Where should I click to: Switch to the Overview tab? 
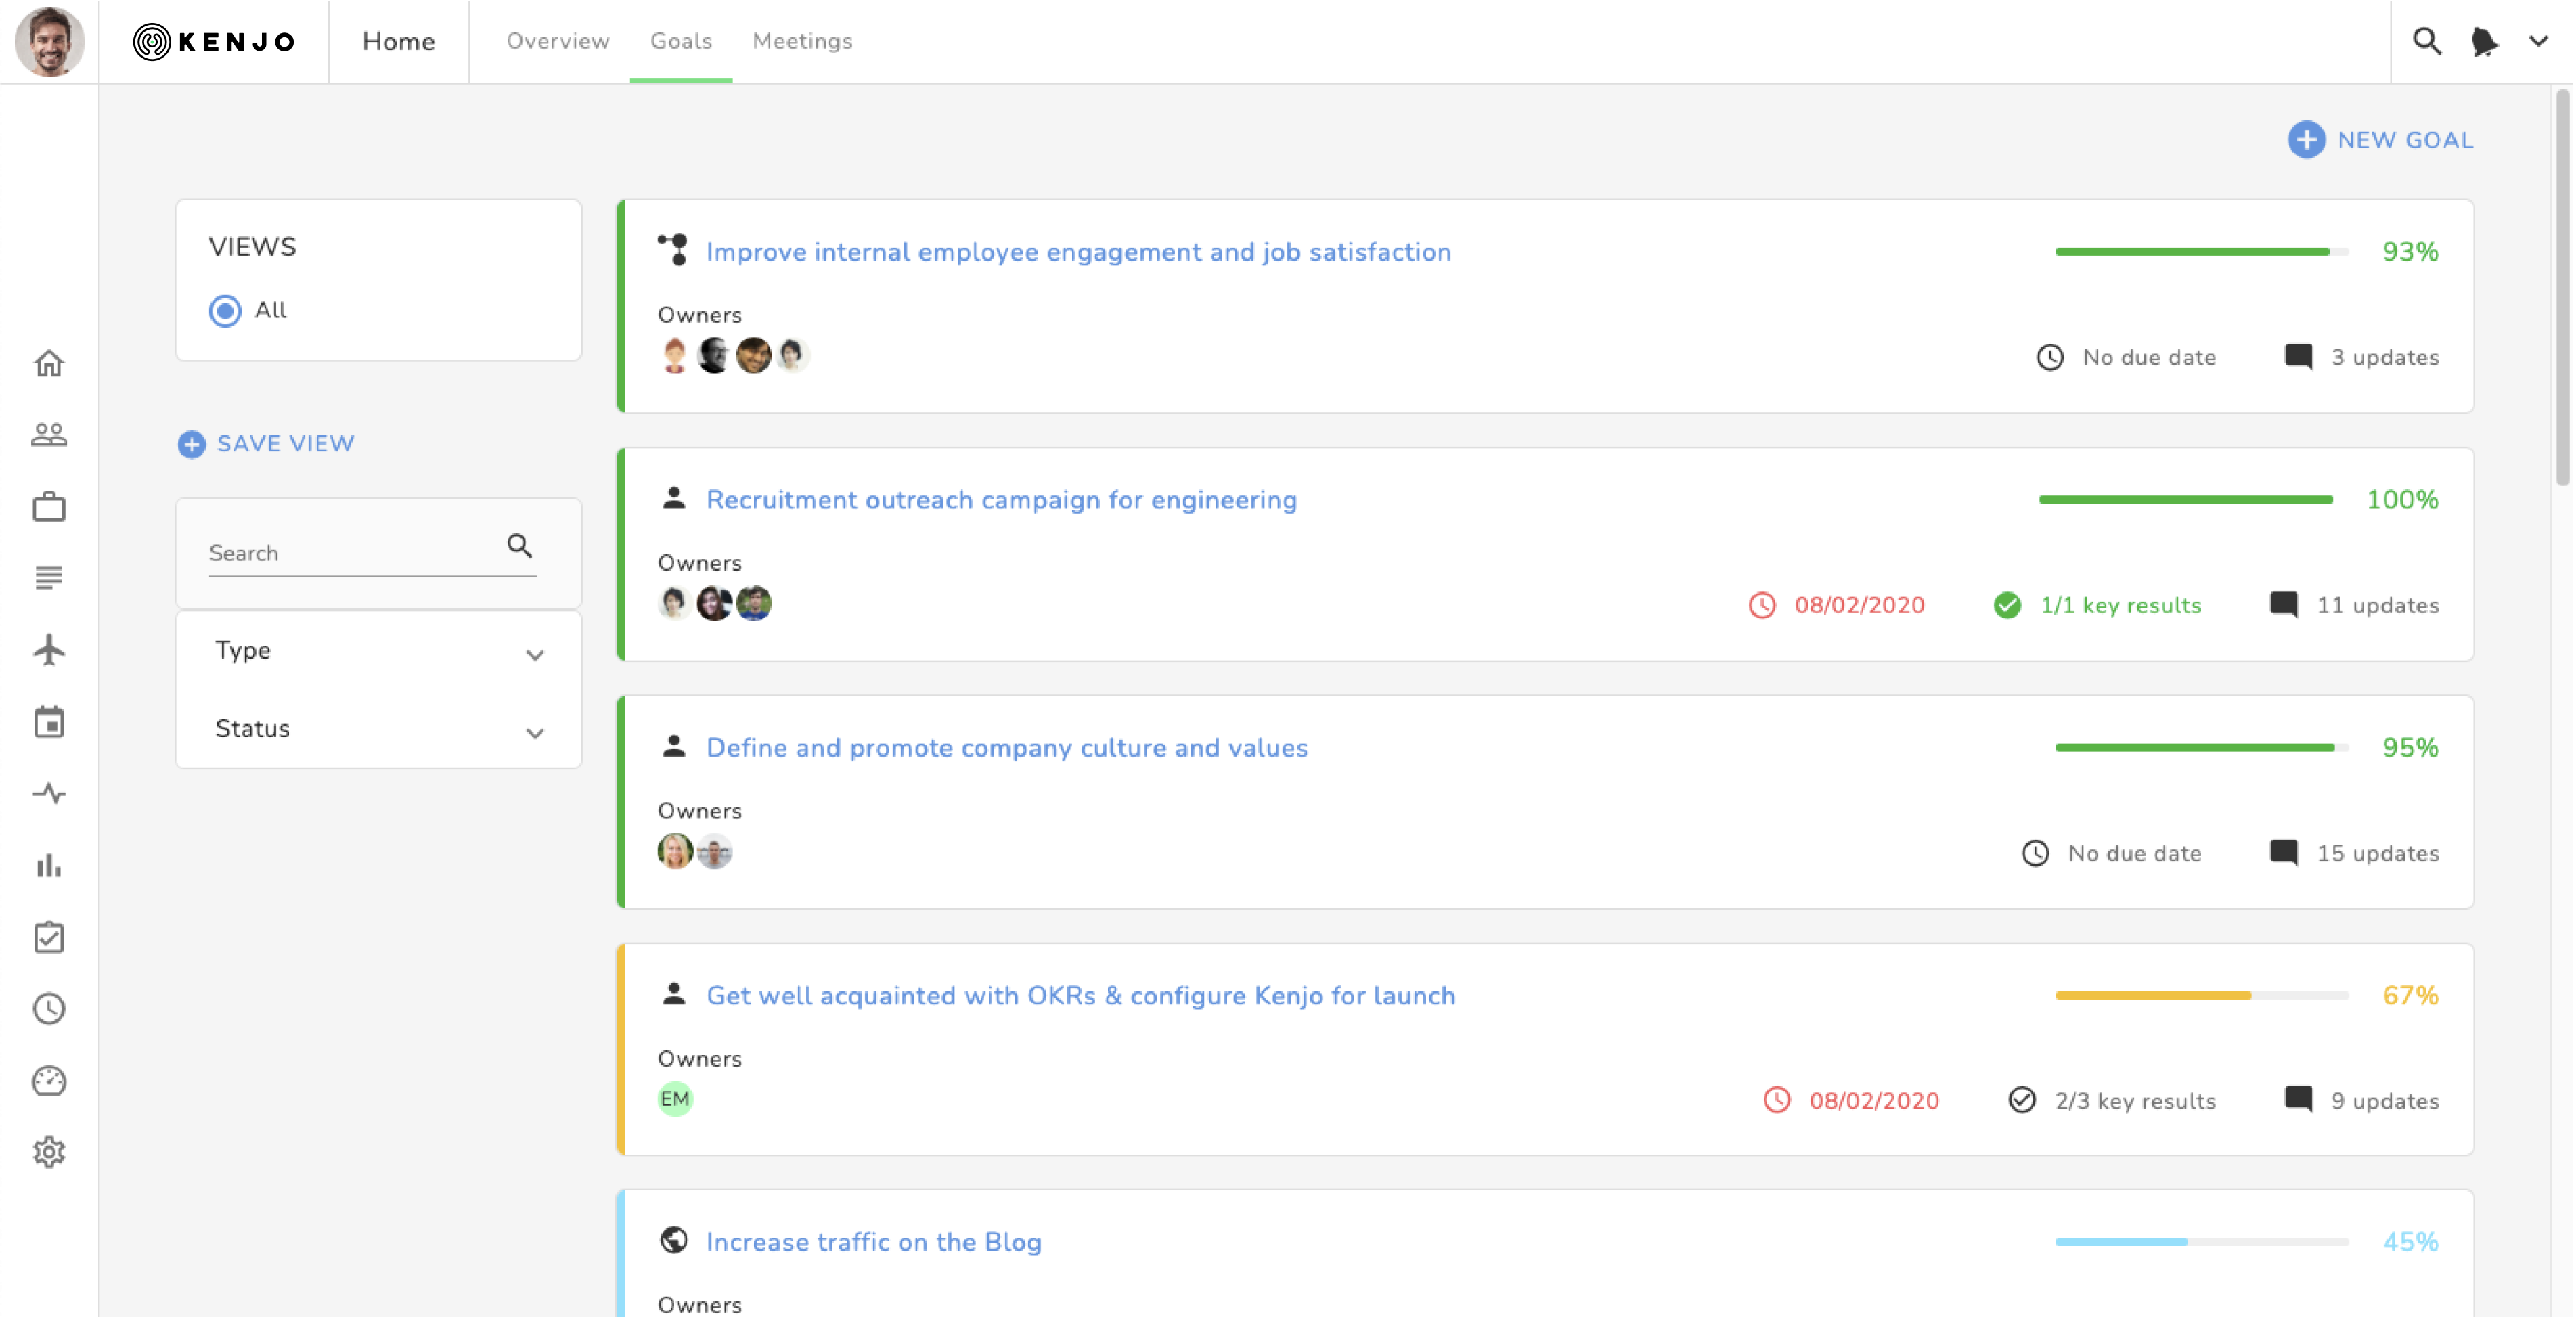click(557, 42)
